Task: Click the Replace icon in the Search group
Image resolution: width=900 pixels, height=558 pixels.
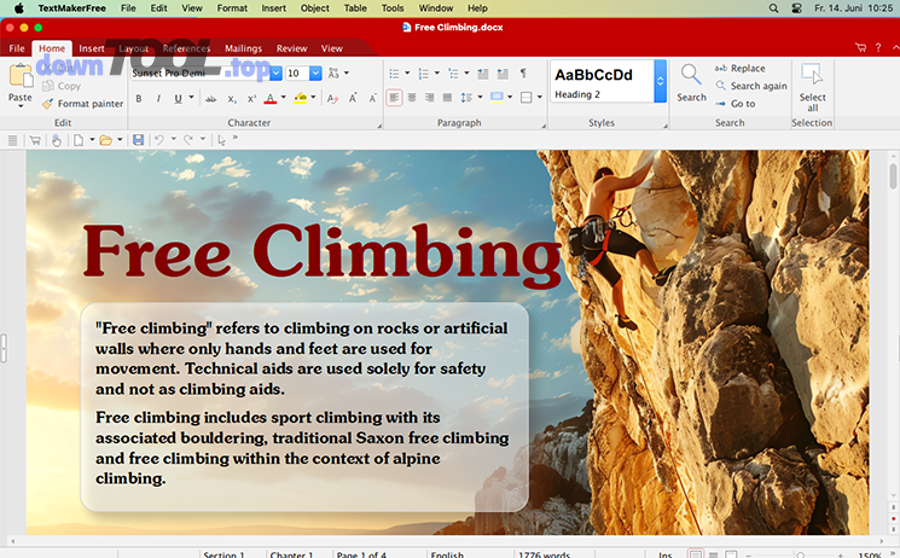Action: pos(720,68)
